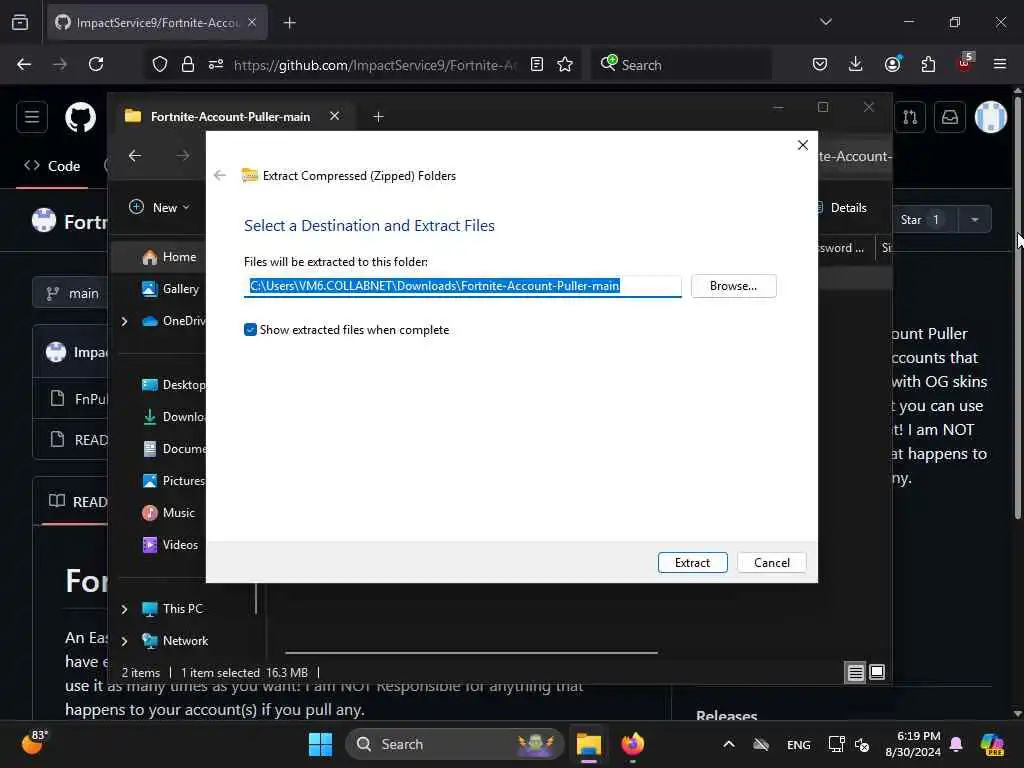Screen dimensions: 1024x768
Task: Open Browse to choose destination folder
Action: [x=733, y=286]
